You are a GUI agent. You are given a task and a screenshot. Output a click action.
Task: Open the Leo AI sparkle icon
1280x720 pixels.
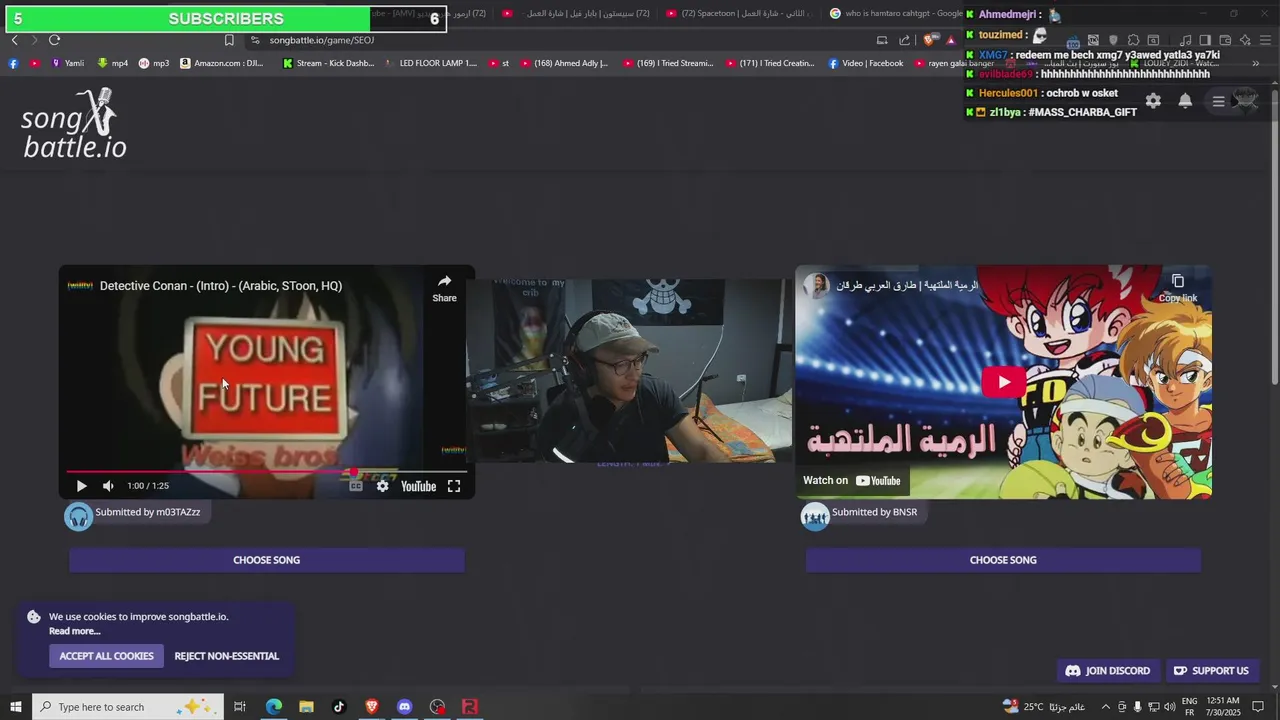[x=1245, y=40]
